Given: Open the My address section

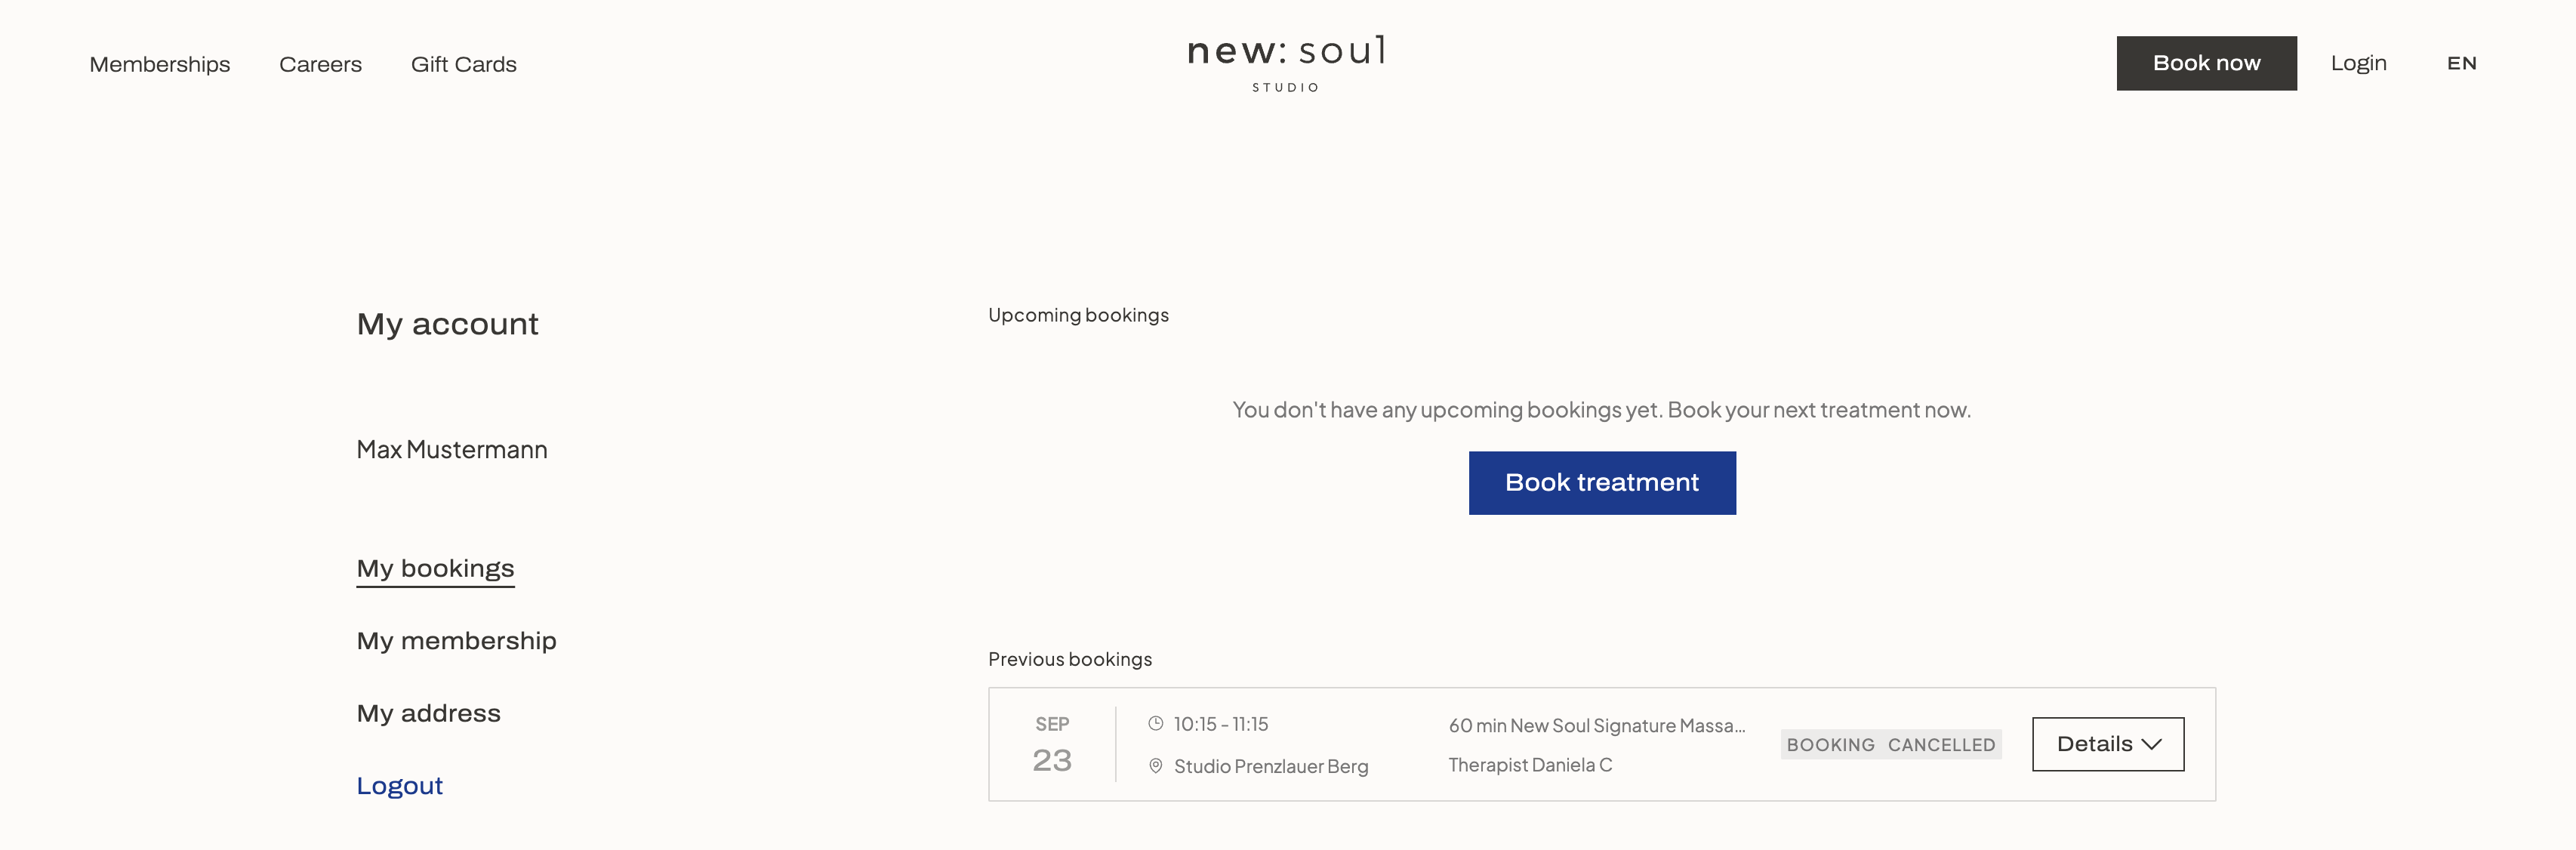Looking at the screenshot, I should [428, 713].
